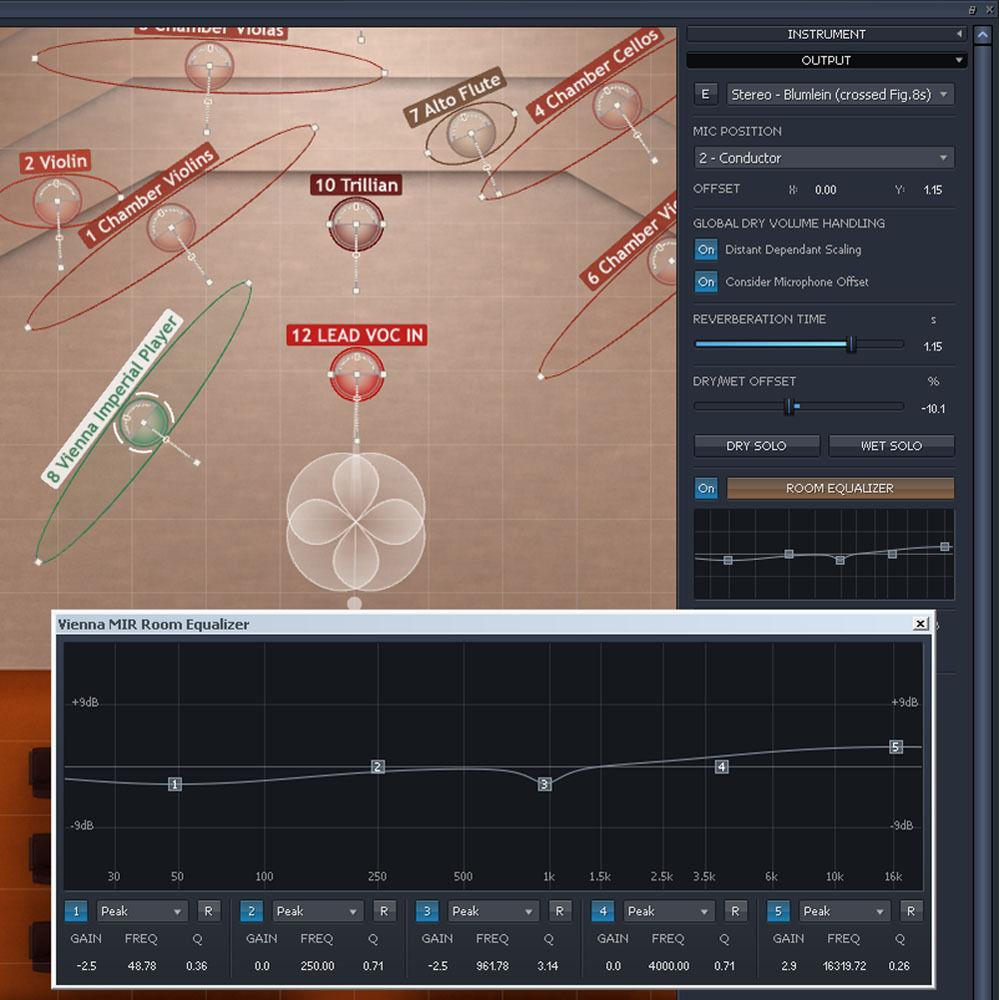Viewport: 1000px width, 1000px height.
Task: Switch to the INSTRUMENT tab
Action: tap(826, 34)
